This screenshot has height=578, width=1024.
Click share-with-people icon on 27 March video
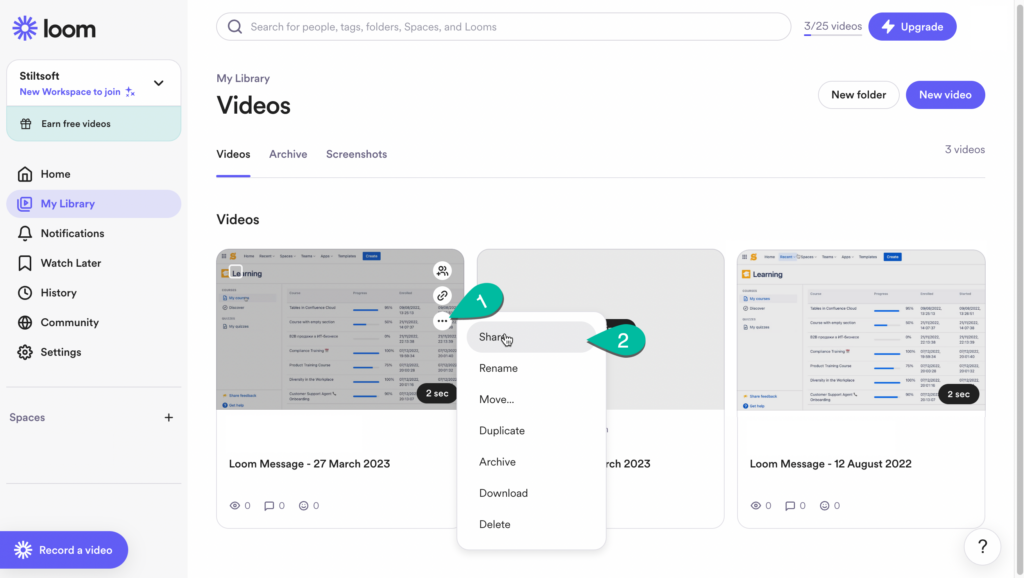(x=442, y=270)
